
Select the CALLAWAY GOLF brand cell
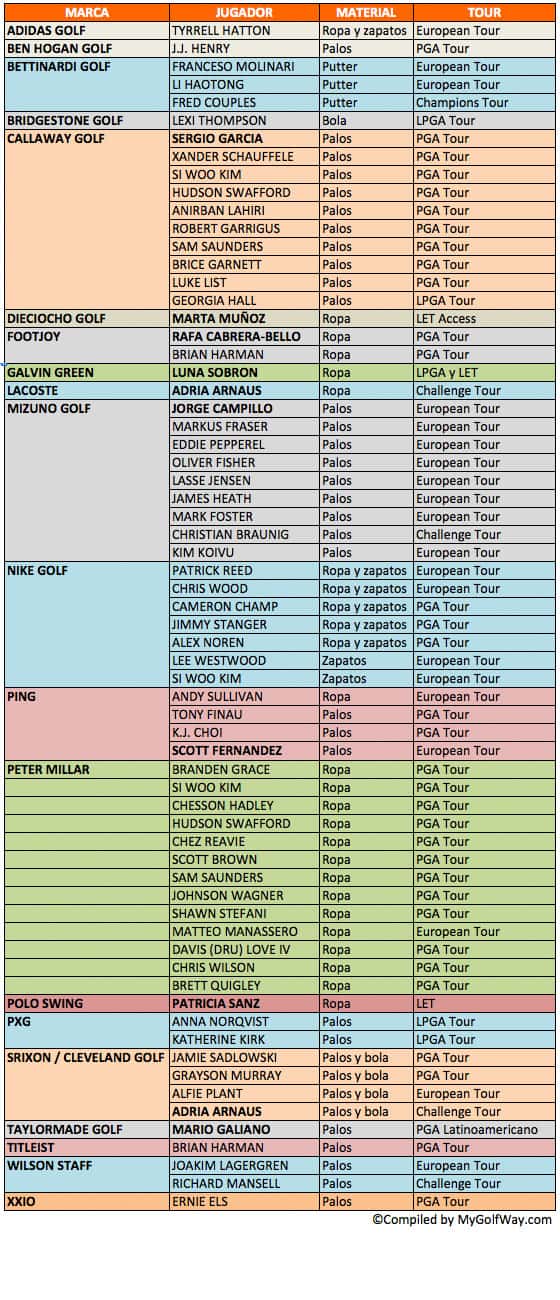point(87,220)
